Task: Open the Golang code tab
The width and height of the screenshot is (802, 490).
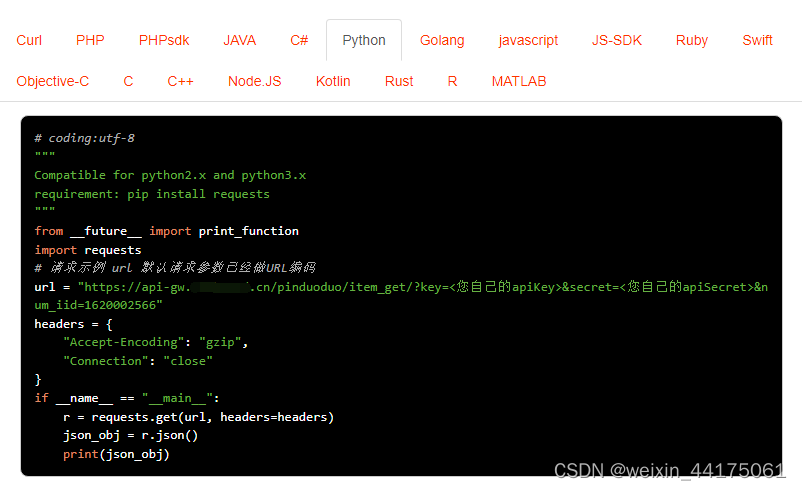Action: tap(442, 40)
